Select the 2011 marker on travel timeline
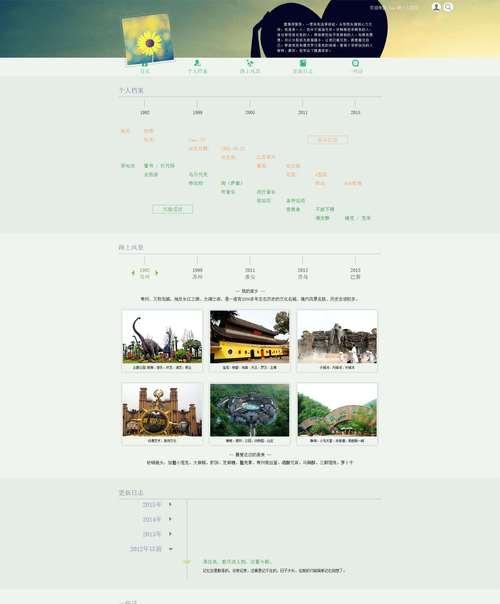The width and height of the screenshot is (500, 604). (x=250, y=273)
